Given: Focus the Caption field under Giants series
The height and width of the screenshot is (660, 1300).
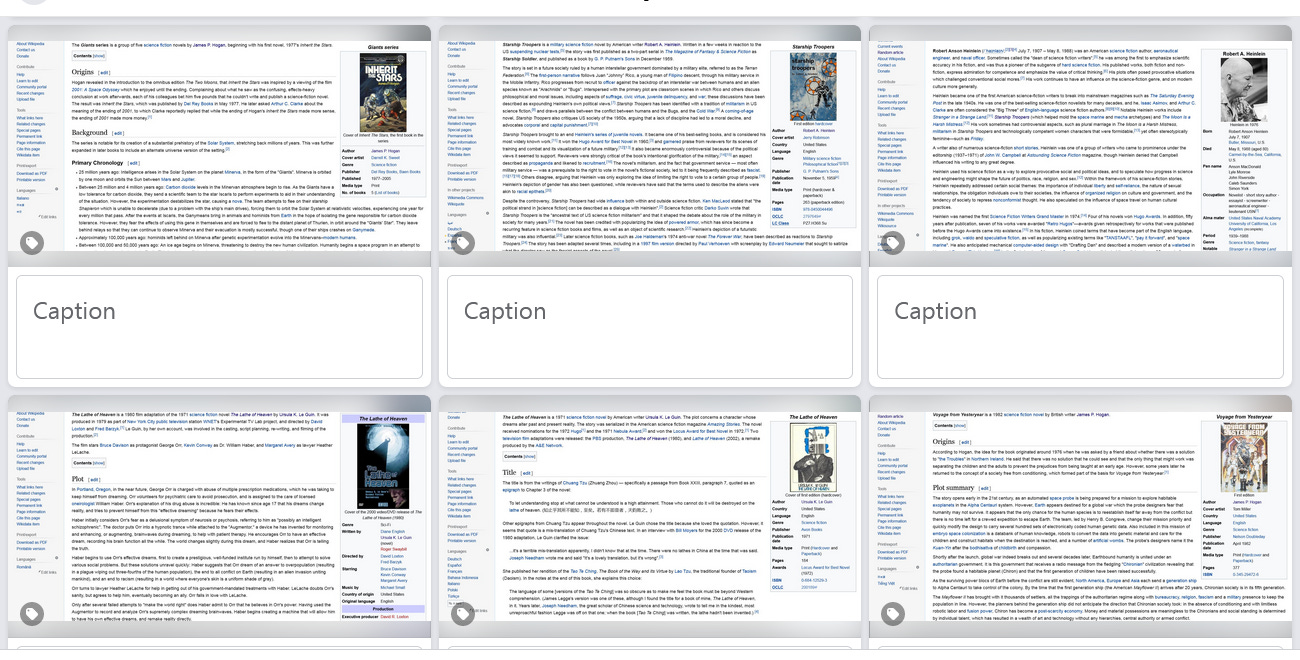Looking at the screenshot, I should 219,327.
